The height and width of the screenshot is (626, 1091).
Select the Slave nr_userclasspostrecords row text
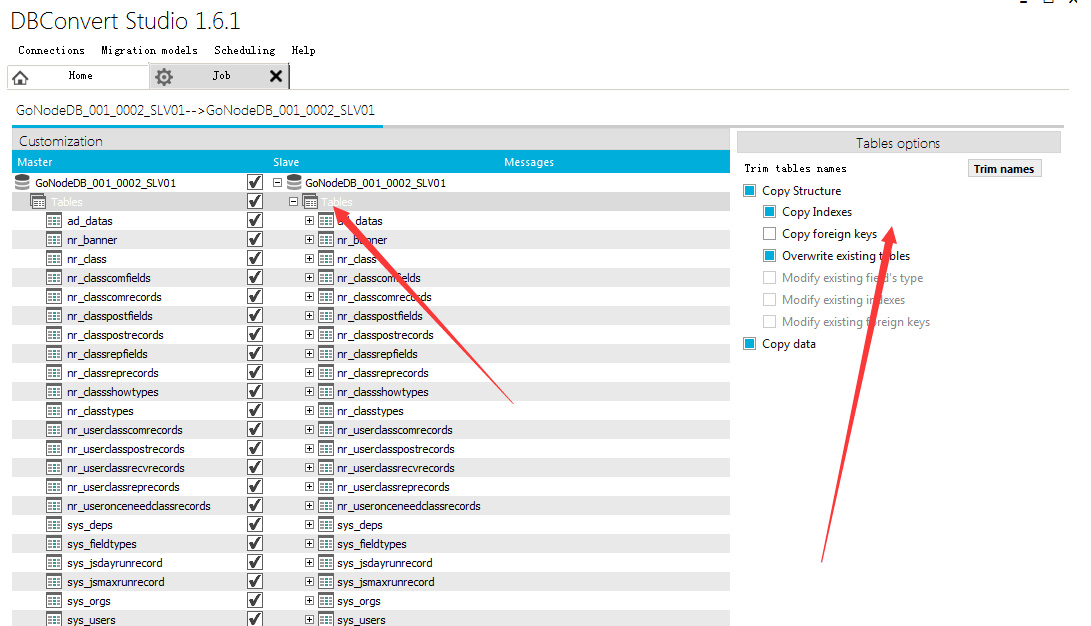click(396, 449)
